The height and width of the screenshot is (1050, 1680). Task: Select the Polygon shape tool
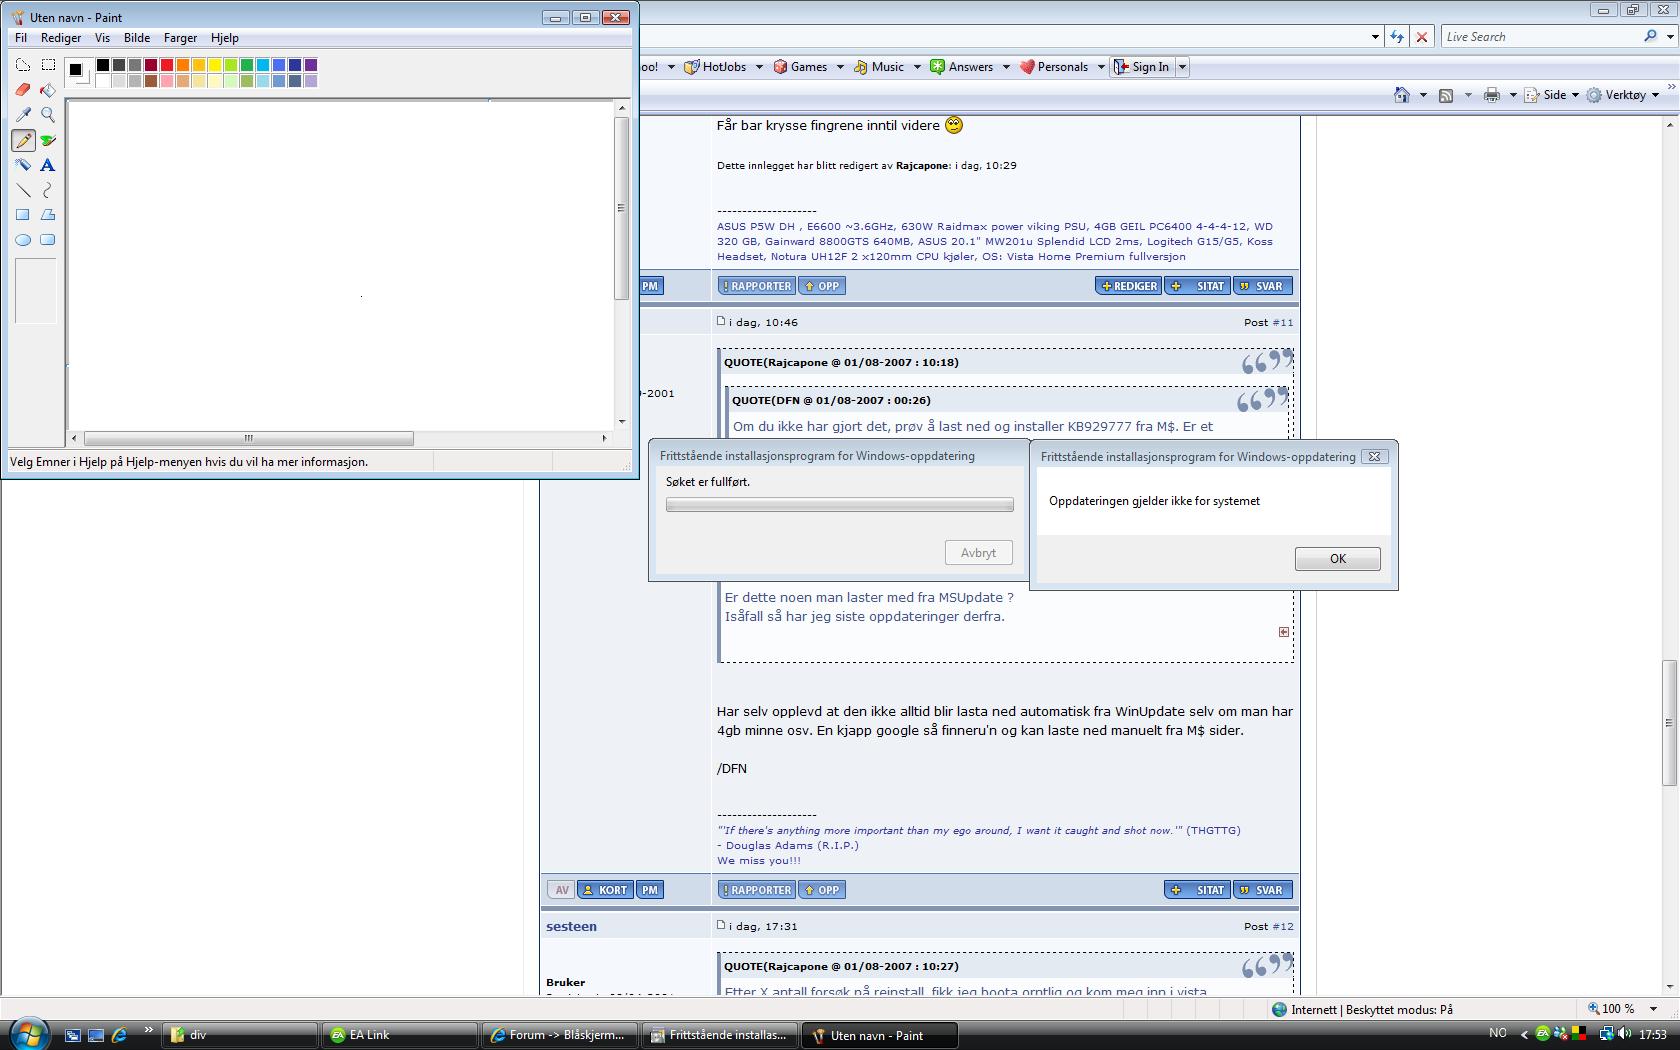pyautogui.click(x=48, y=215)
